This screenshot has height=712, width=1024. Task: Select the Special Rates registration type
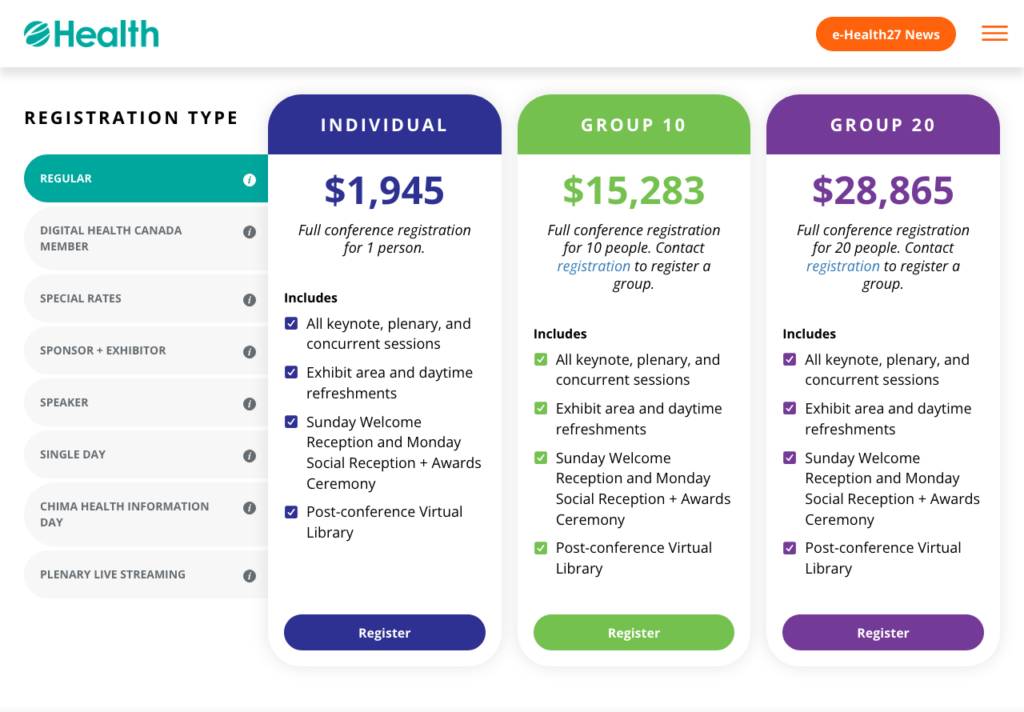click(x=146, y=299)
